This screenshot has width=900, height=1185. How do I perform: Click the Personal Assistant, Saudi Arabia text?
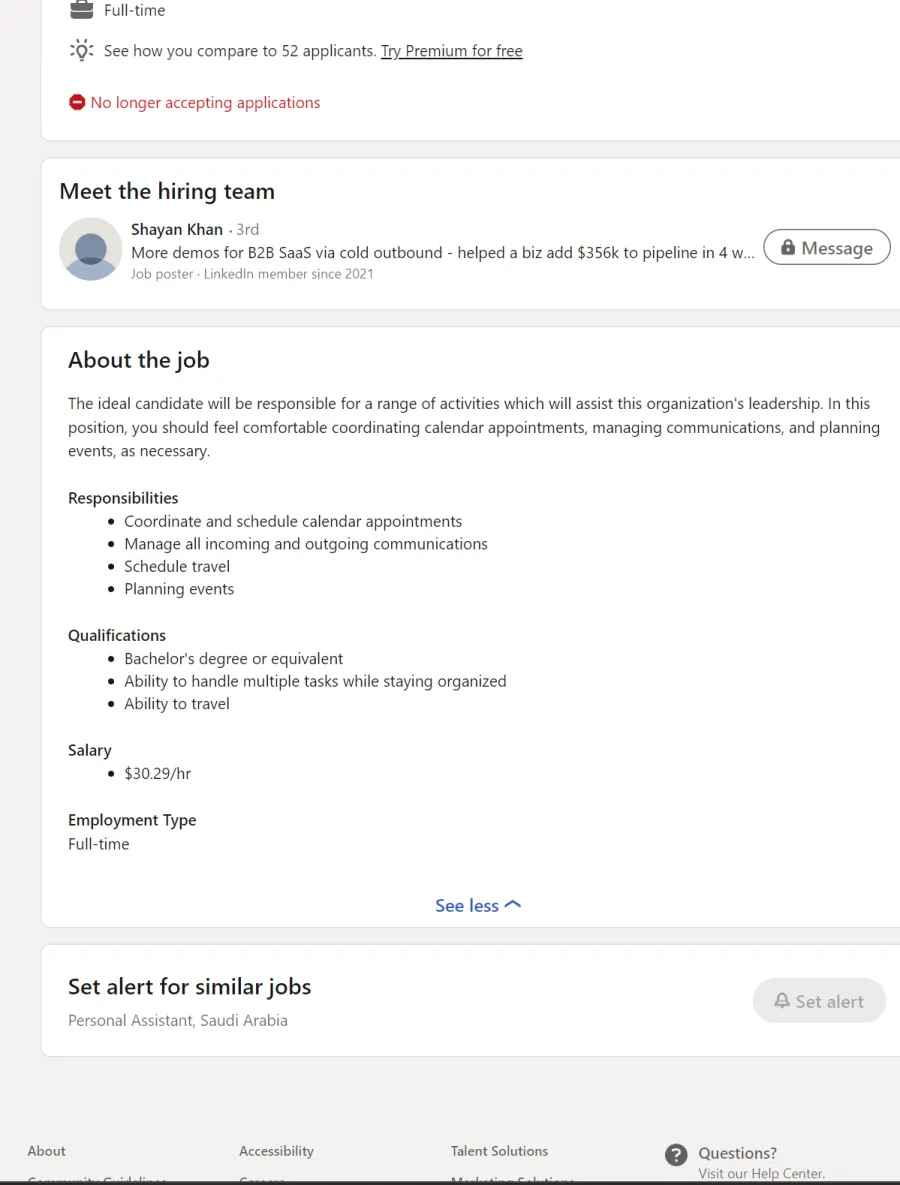coord(178,1019)
